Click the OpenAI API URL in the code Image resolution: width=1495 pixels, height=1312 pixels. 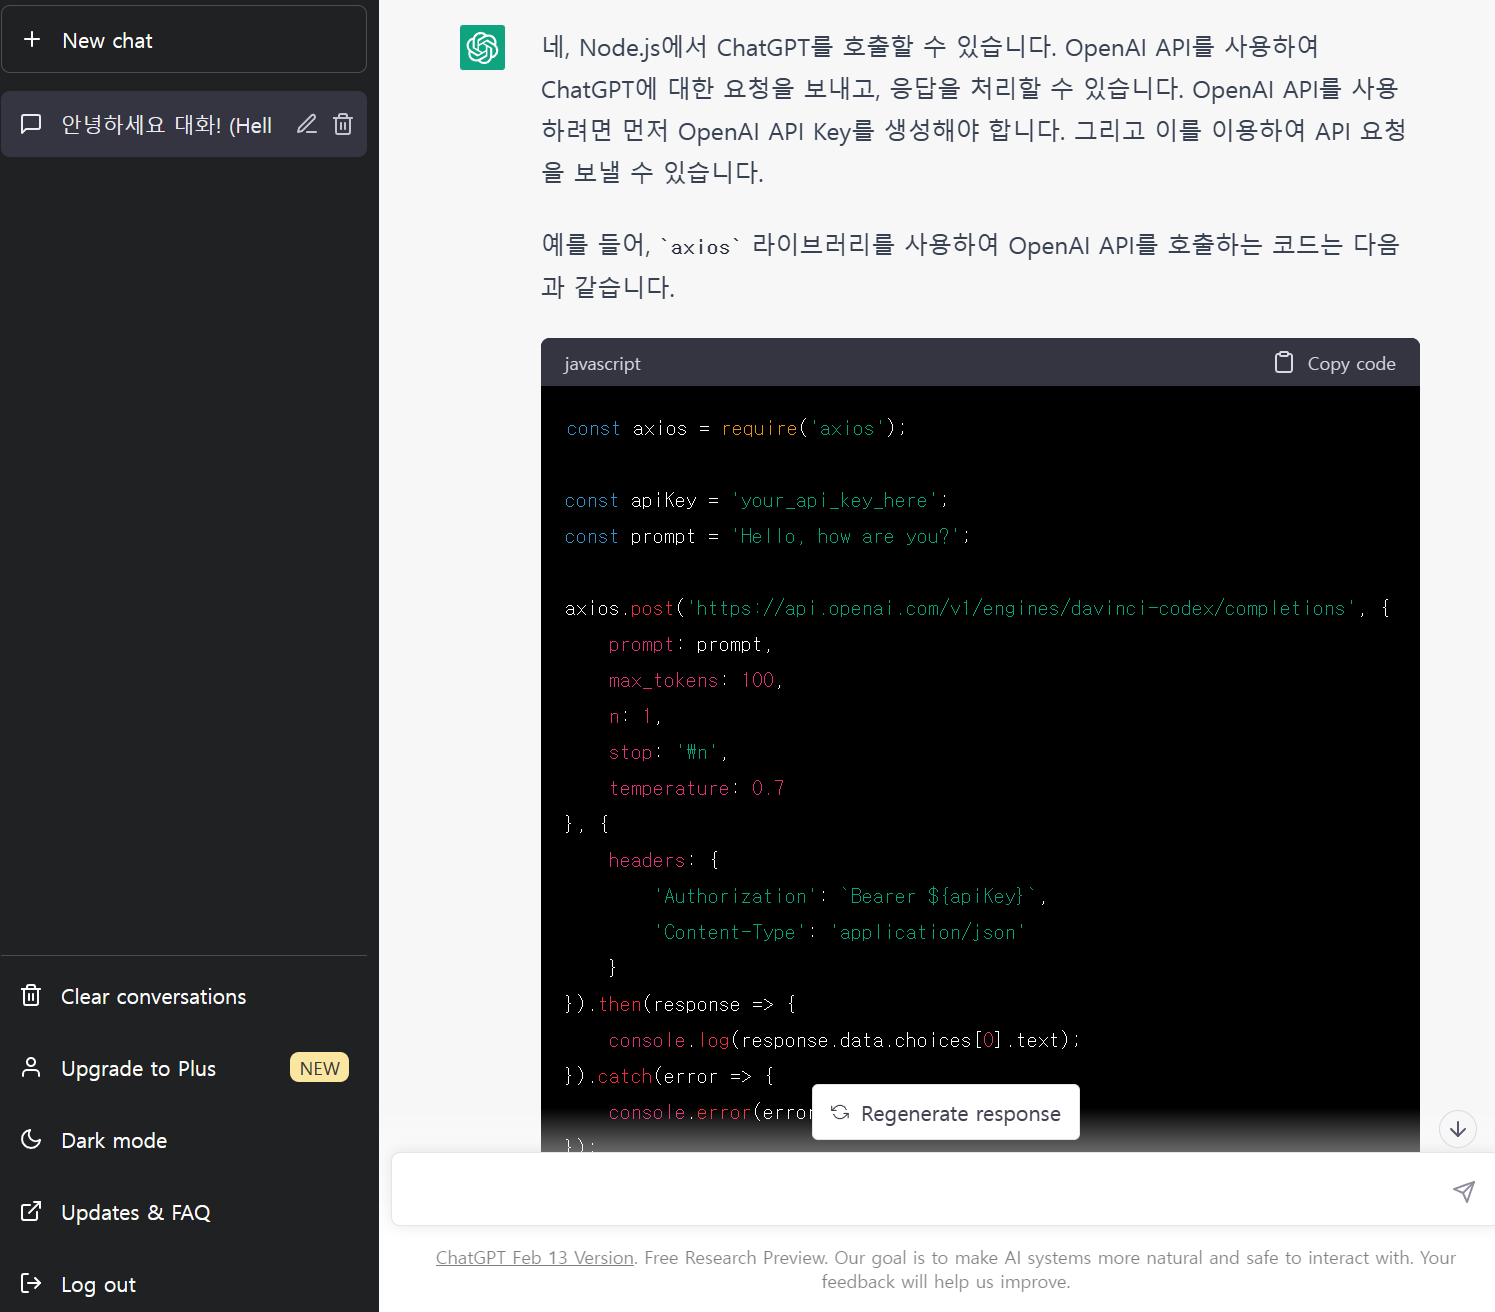pos(1021,608)
